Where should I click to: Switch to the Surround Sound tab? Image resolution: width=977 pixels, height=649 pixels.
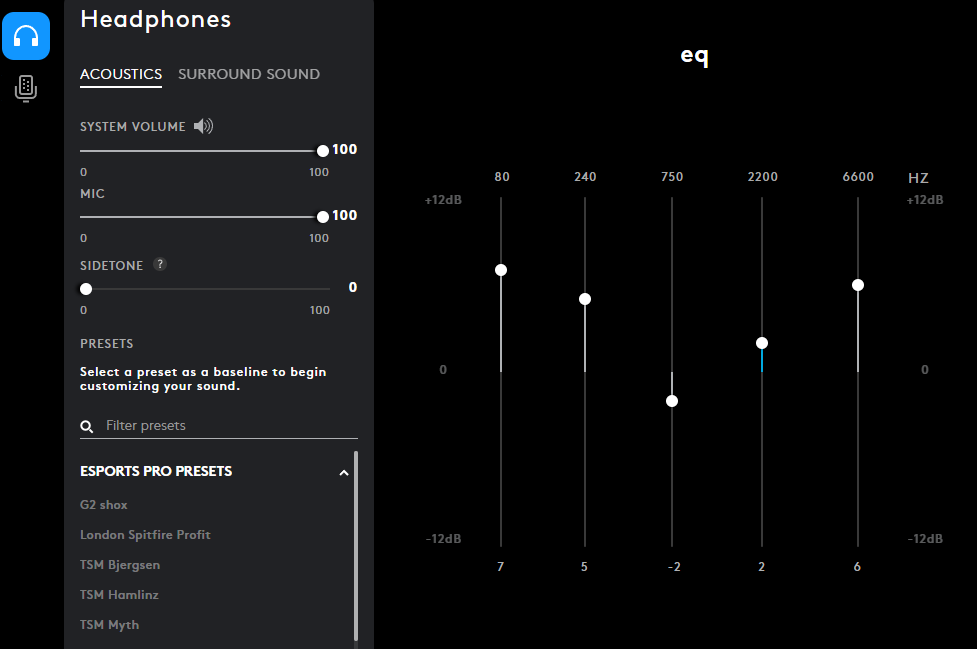249,74
